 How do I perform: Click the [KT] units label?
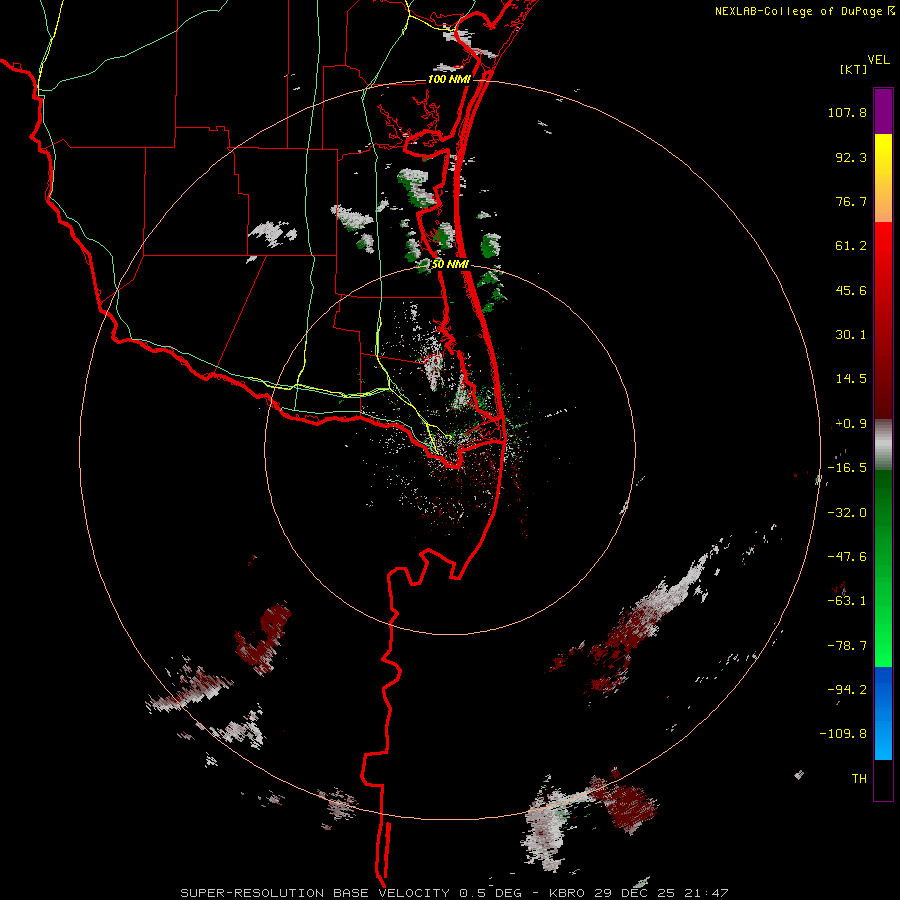pos(854,69)
